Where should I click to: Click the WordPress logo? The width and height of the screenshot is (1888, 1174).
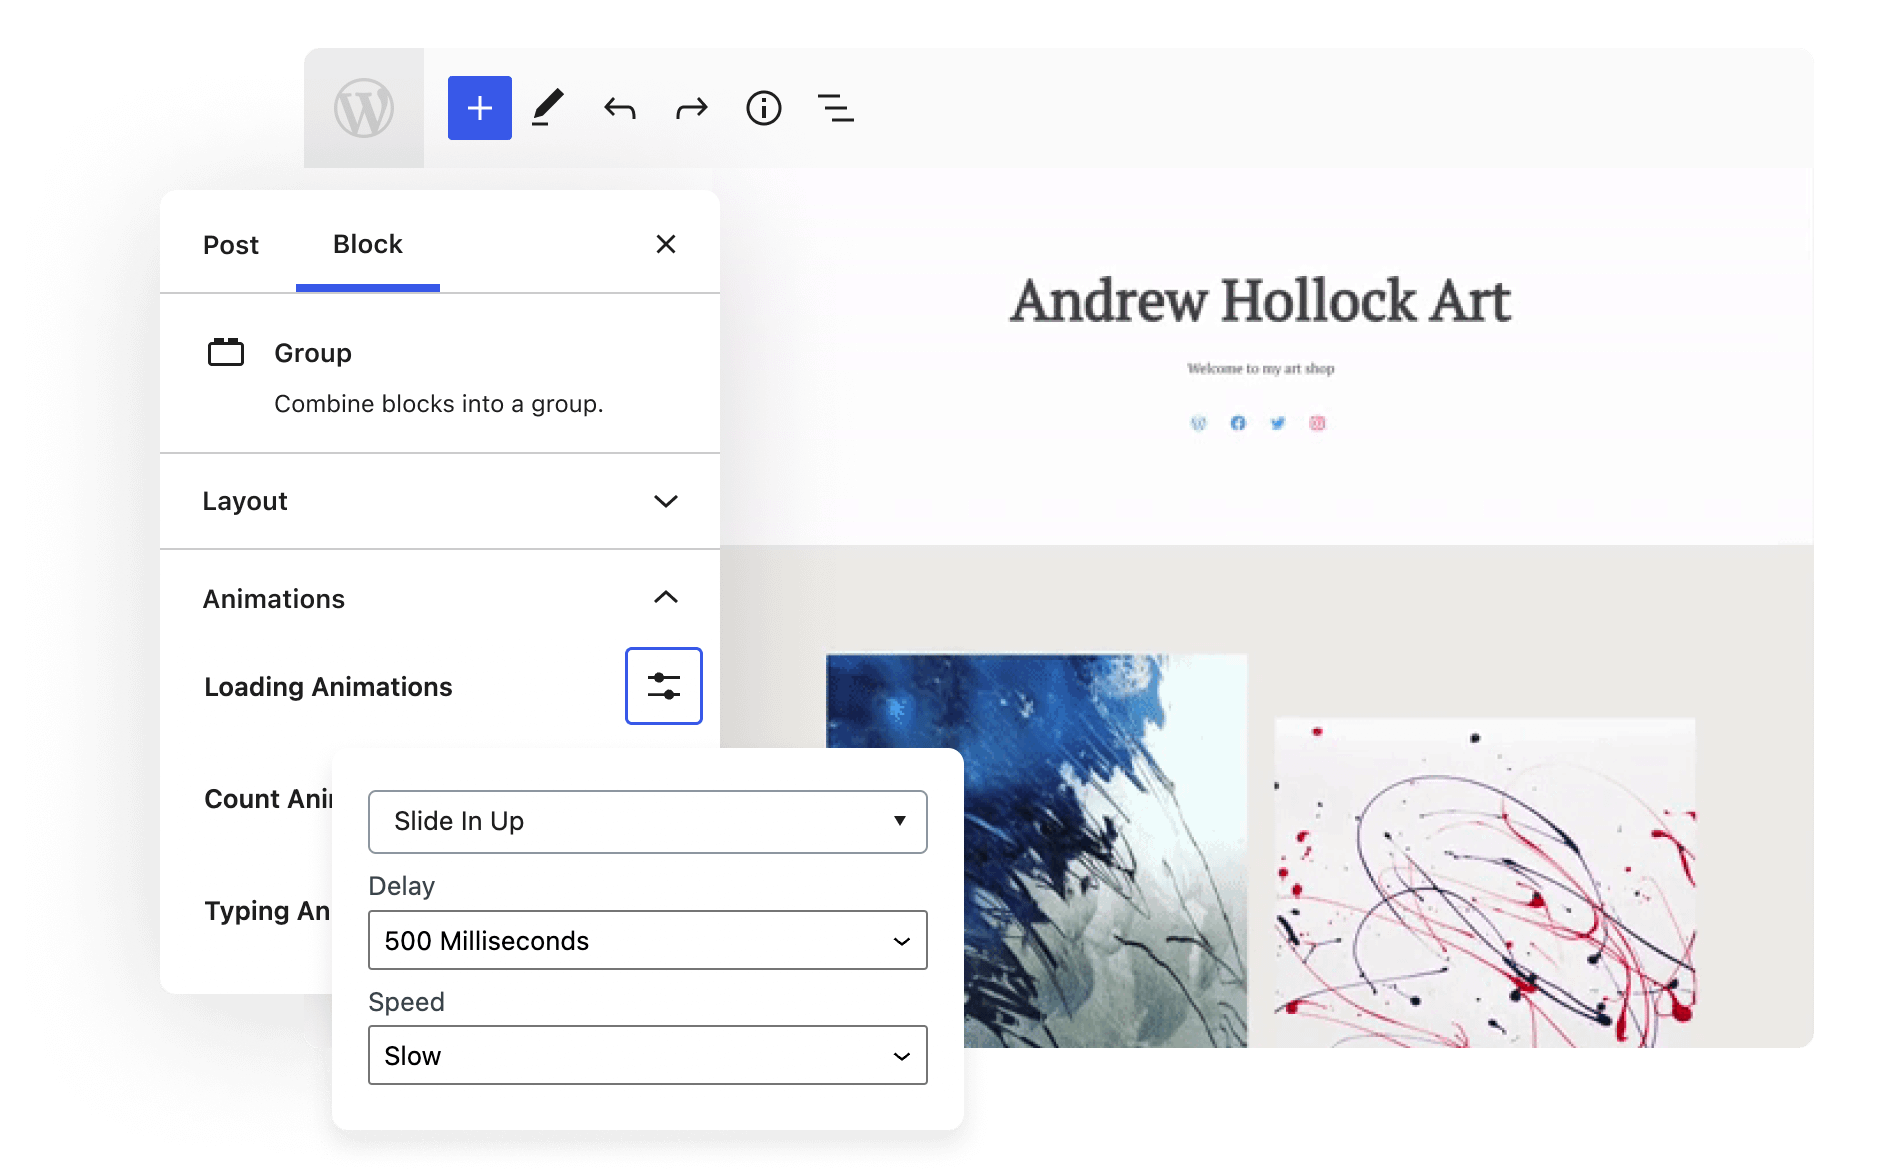(364, 107)
